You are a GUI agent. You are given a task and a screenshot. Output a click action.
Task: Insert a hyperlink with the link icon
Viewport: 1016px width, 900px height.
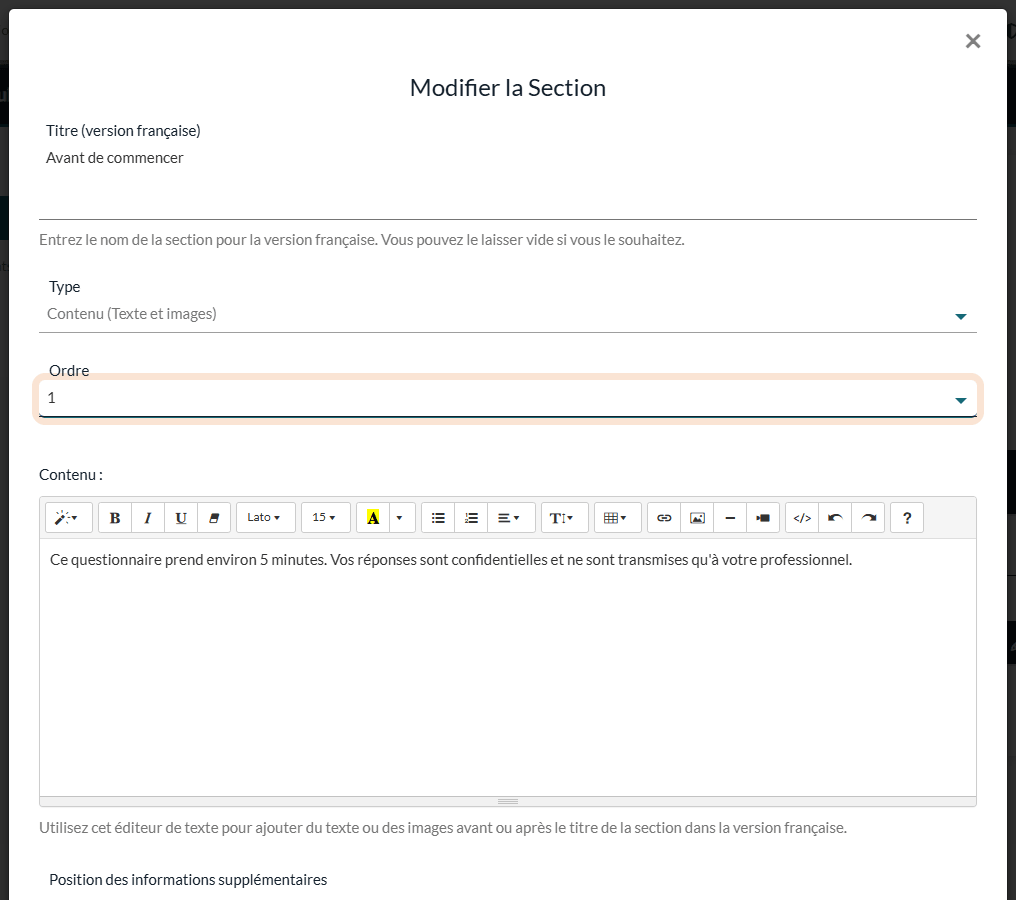pos(664,518)
